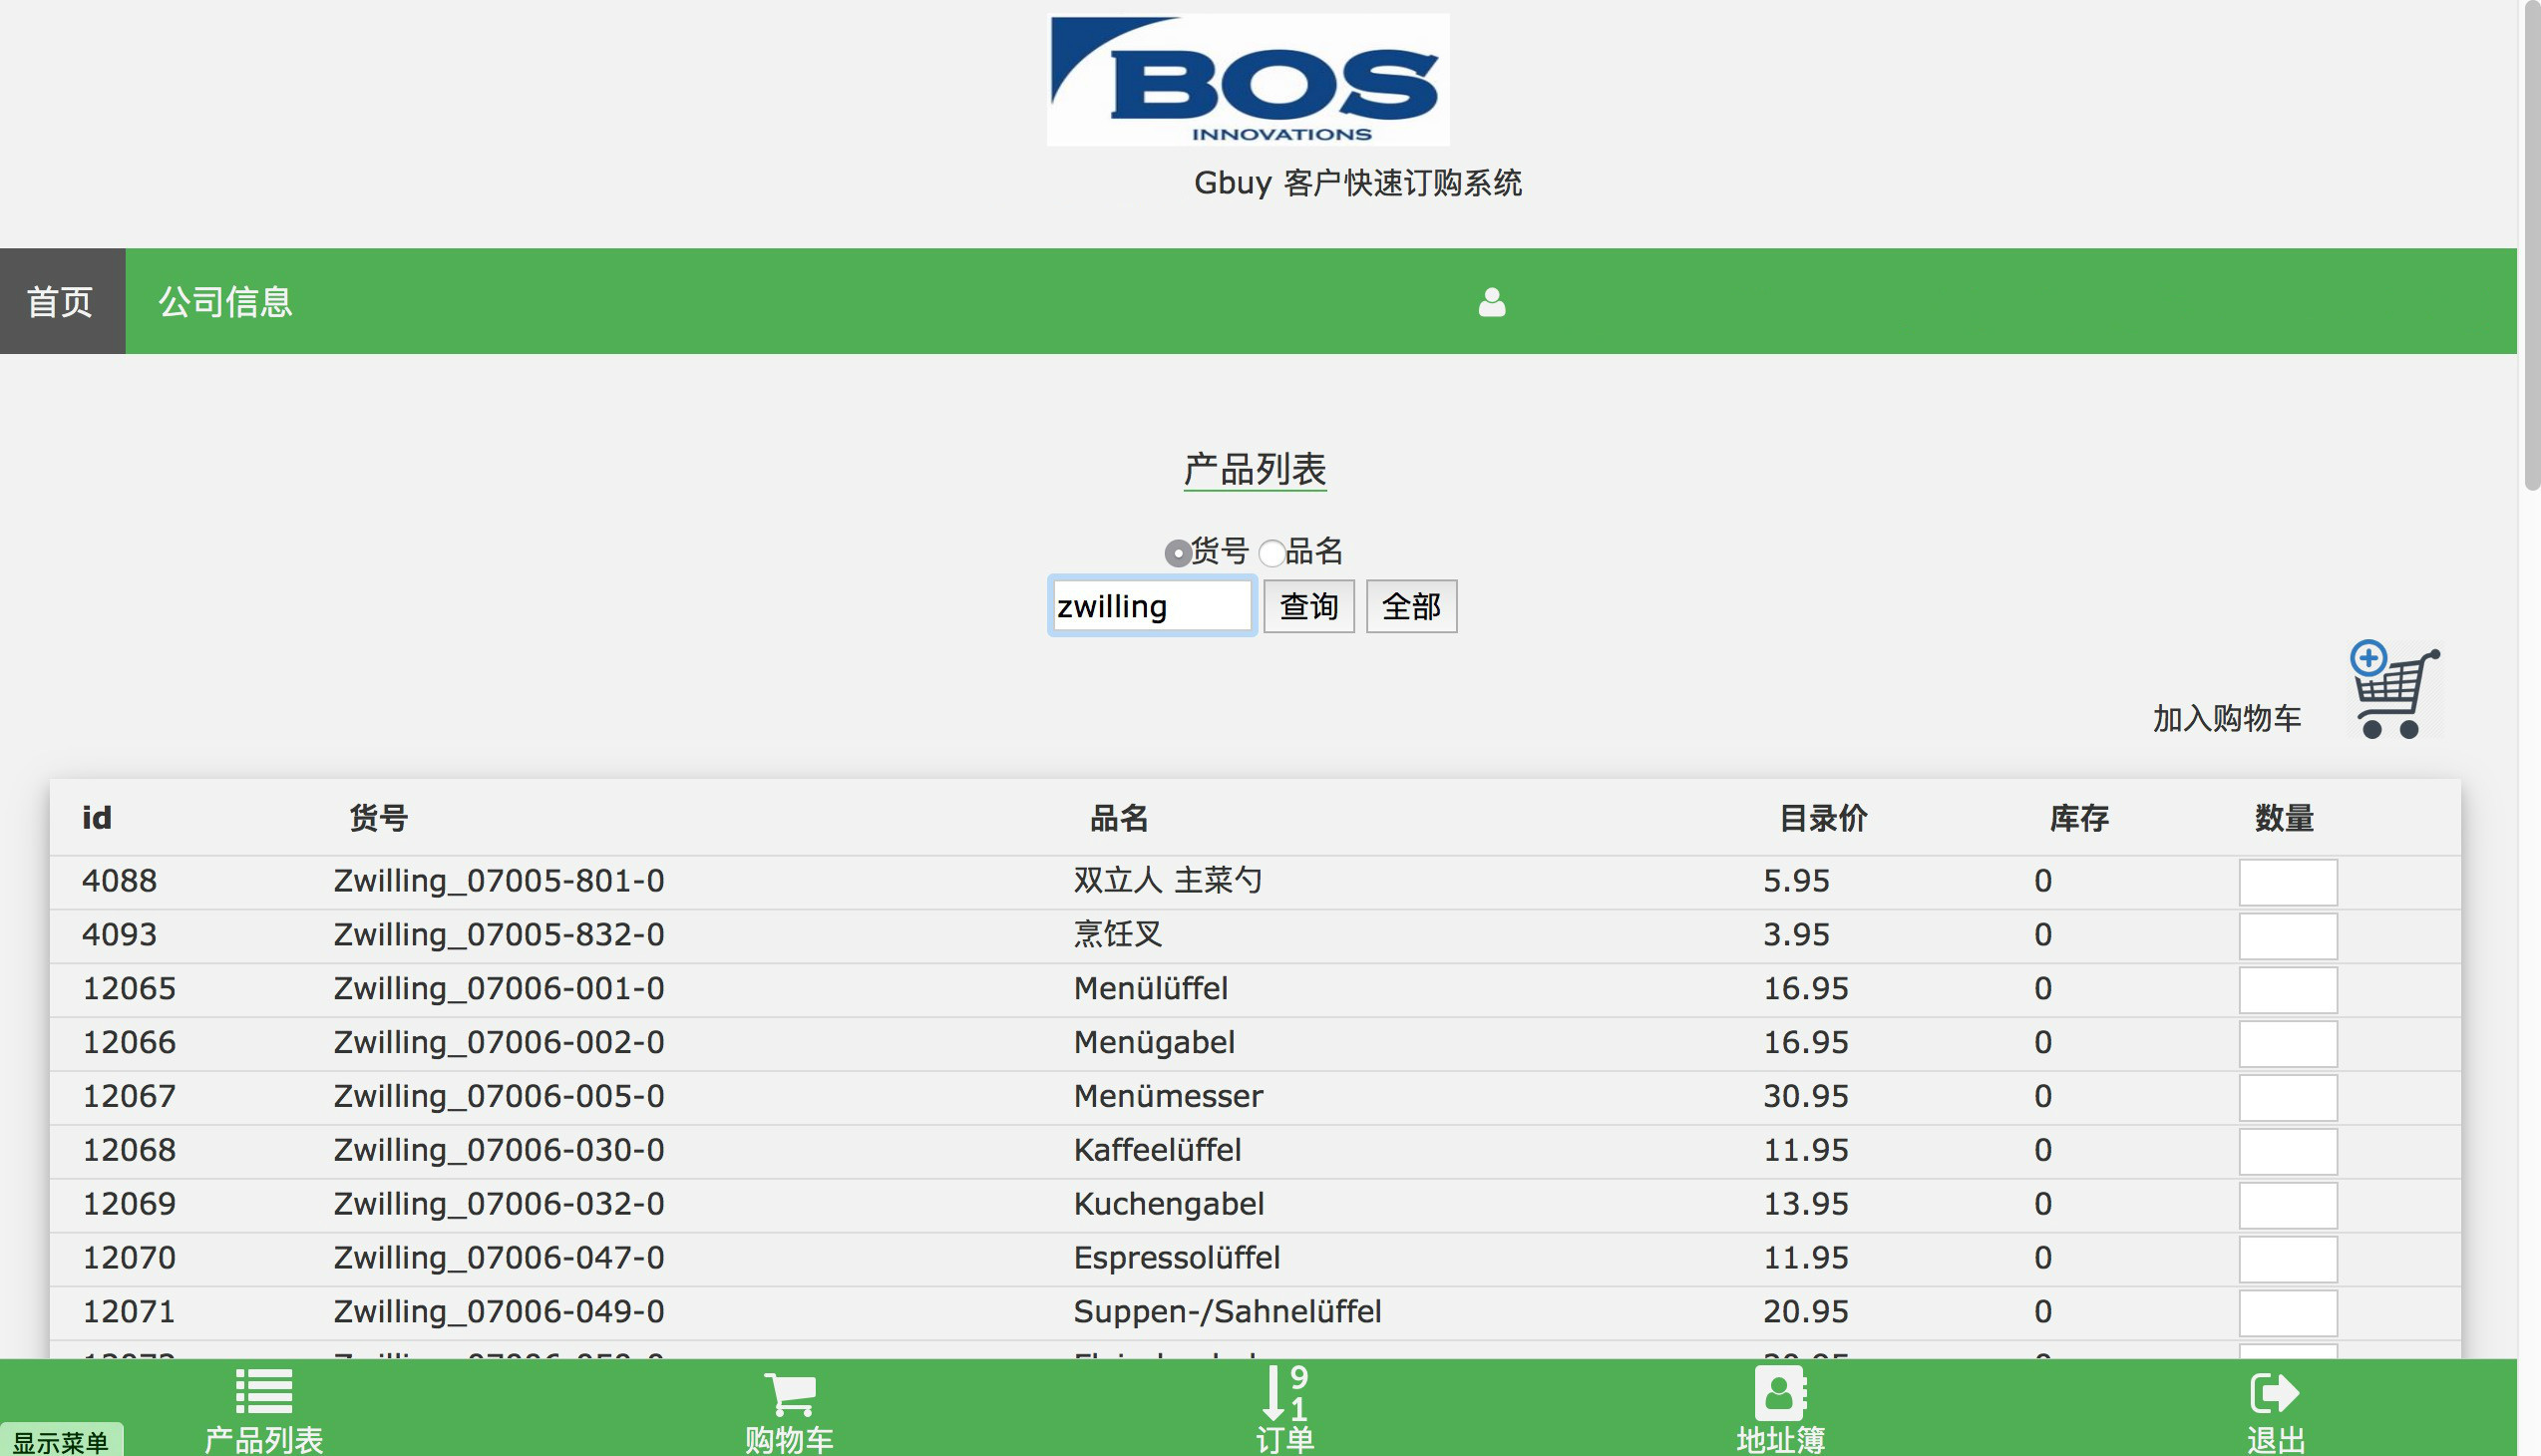Click the id cell 12065

tap(129, 989)
